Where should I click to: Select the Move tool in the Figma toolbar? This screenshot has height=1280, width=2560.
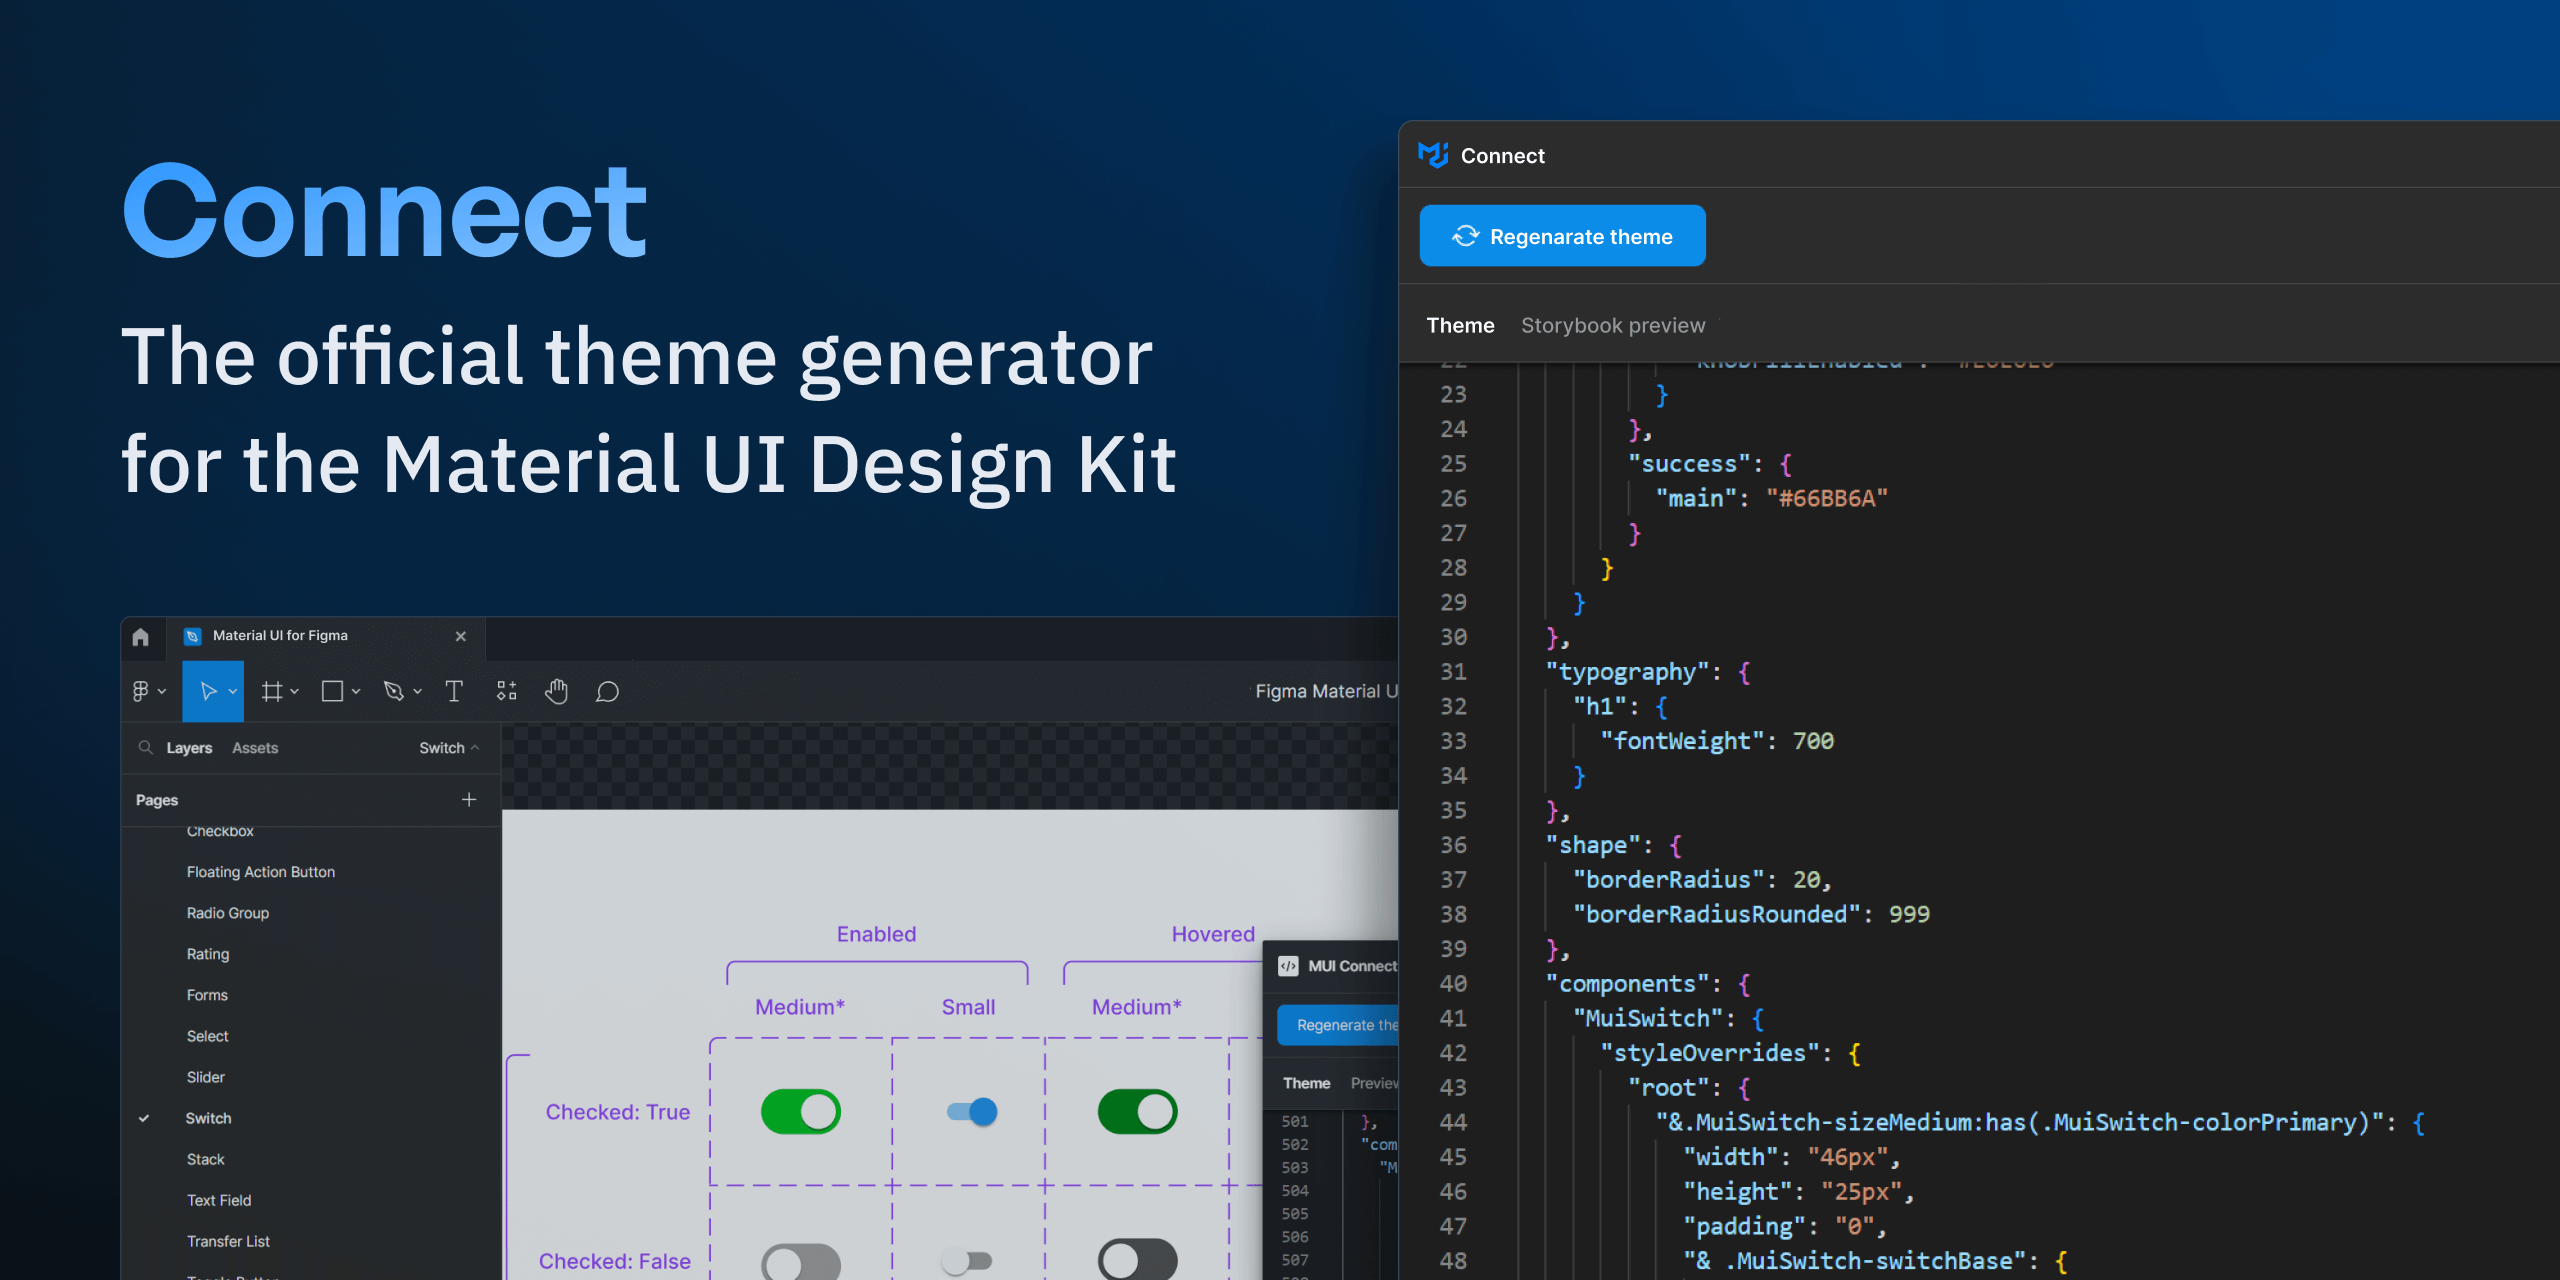212,690
